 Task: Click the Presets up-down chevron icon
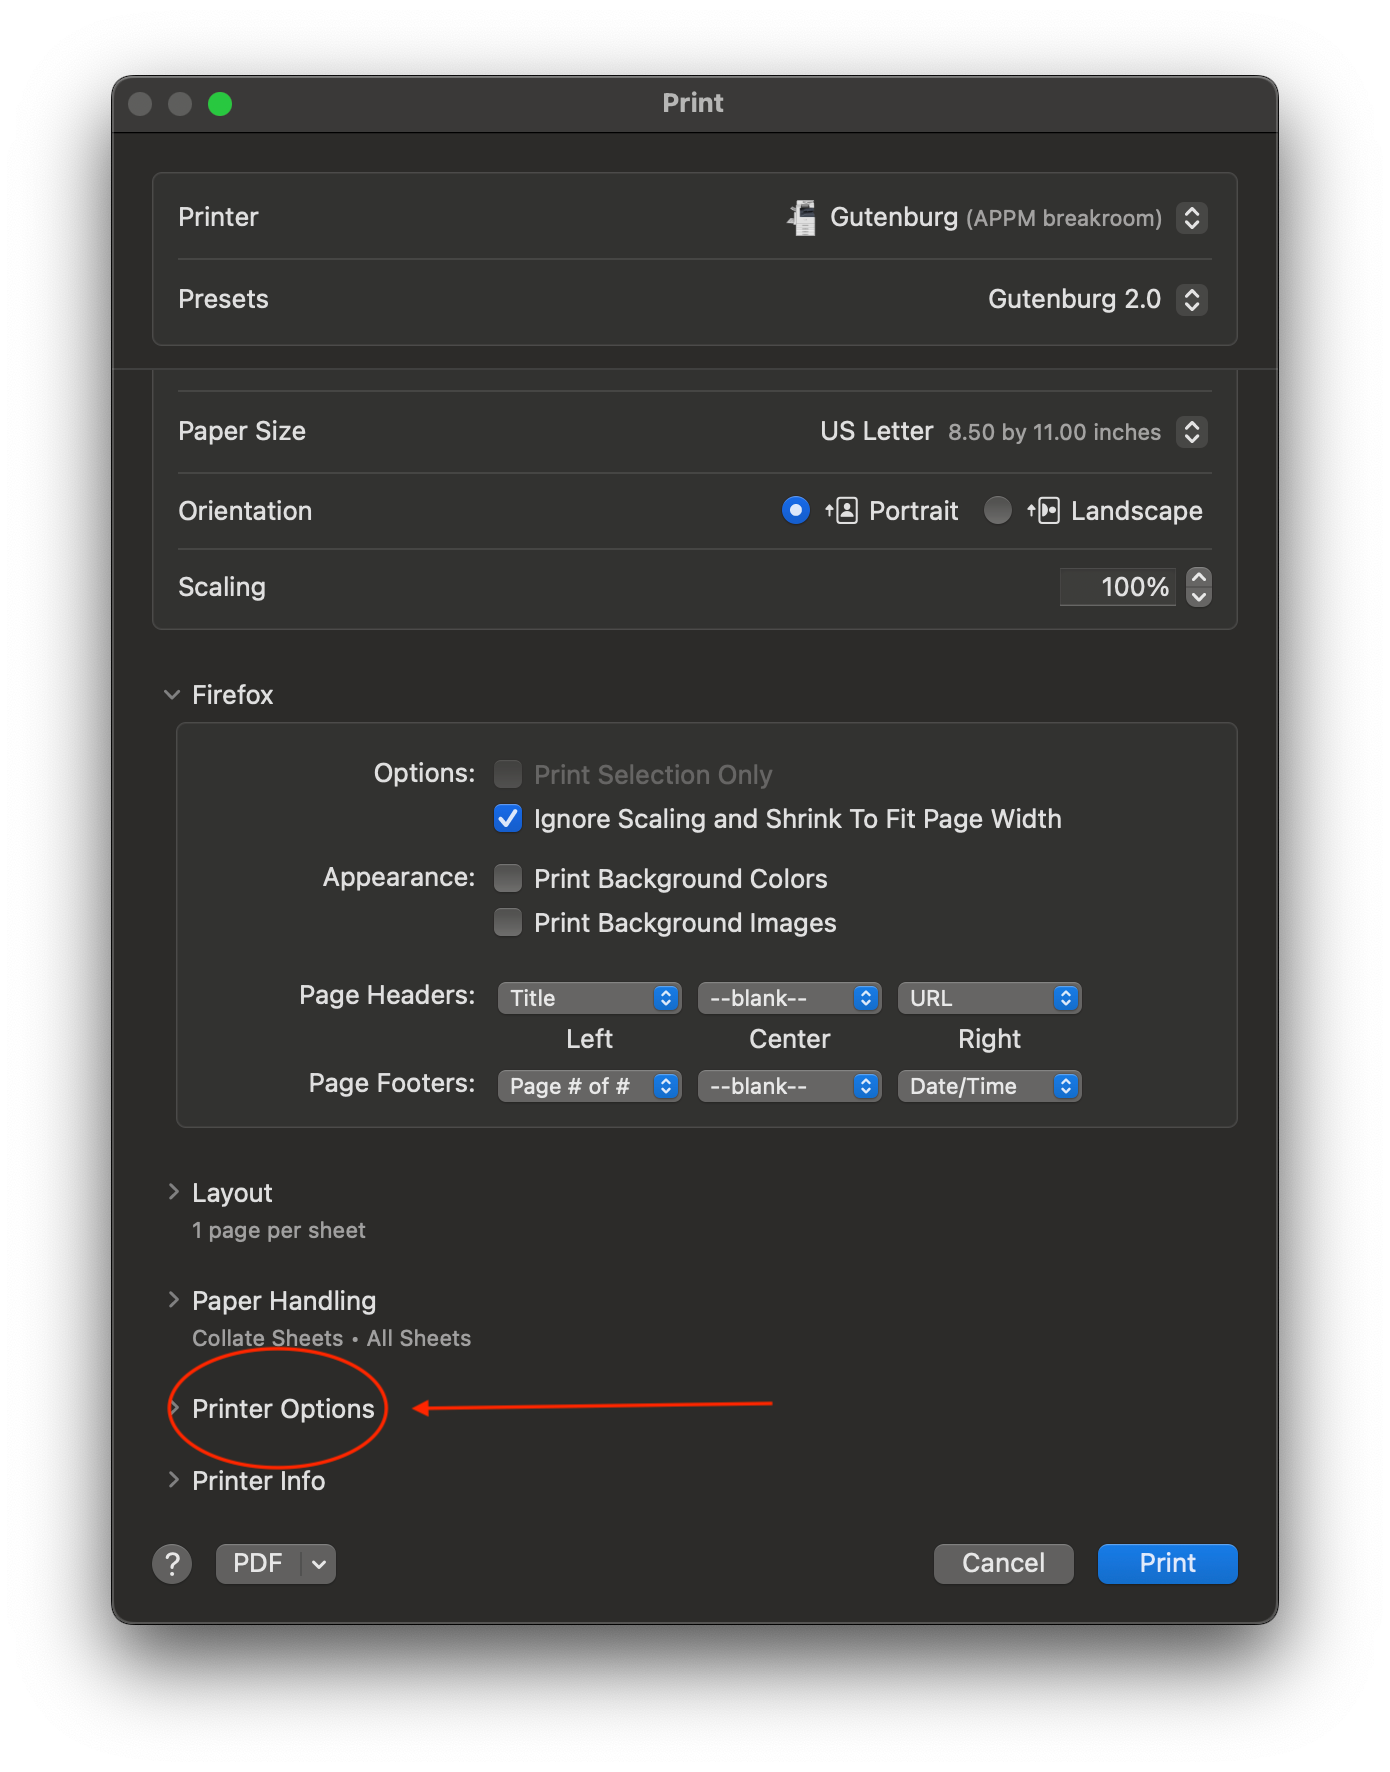[1191, 299]
